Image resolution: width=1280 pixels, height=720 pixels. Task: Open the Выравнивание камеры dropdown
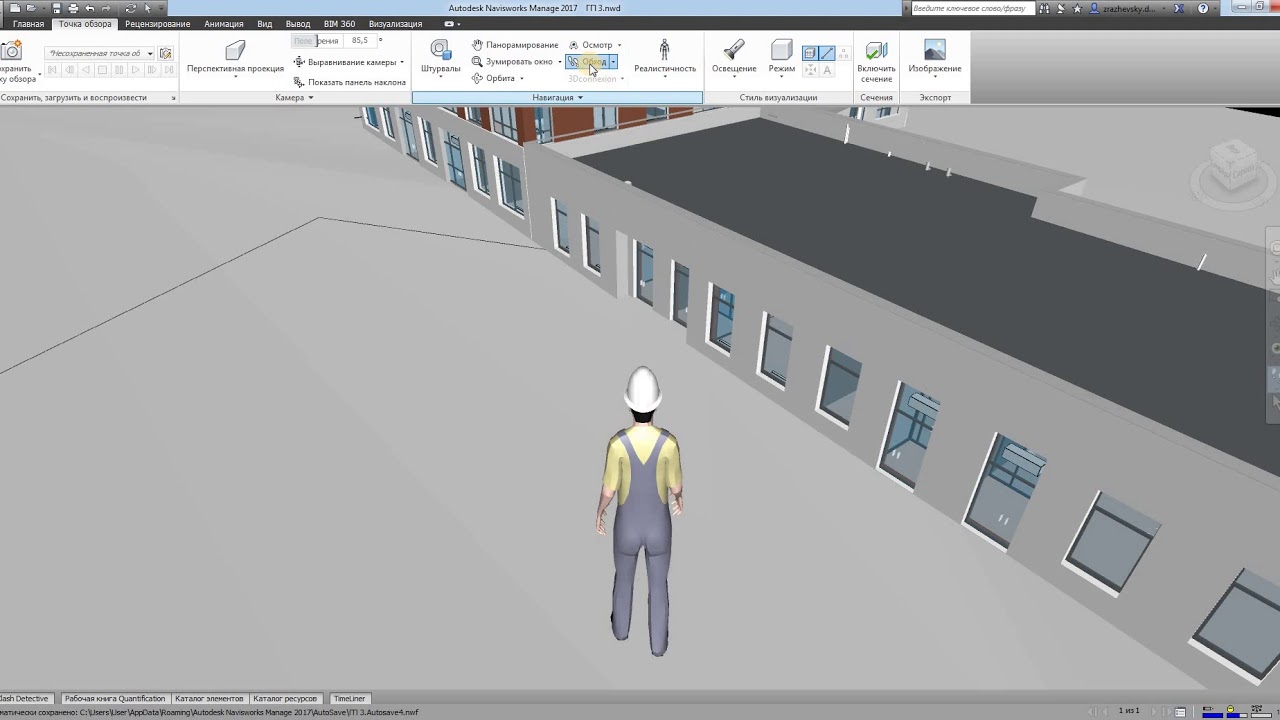point(402,62)
